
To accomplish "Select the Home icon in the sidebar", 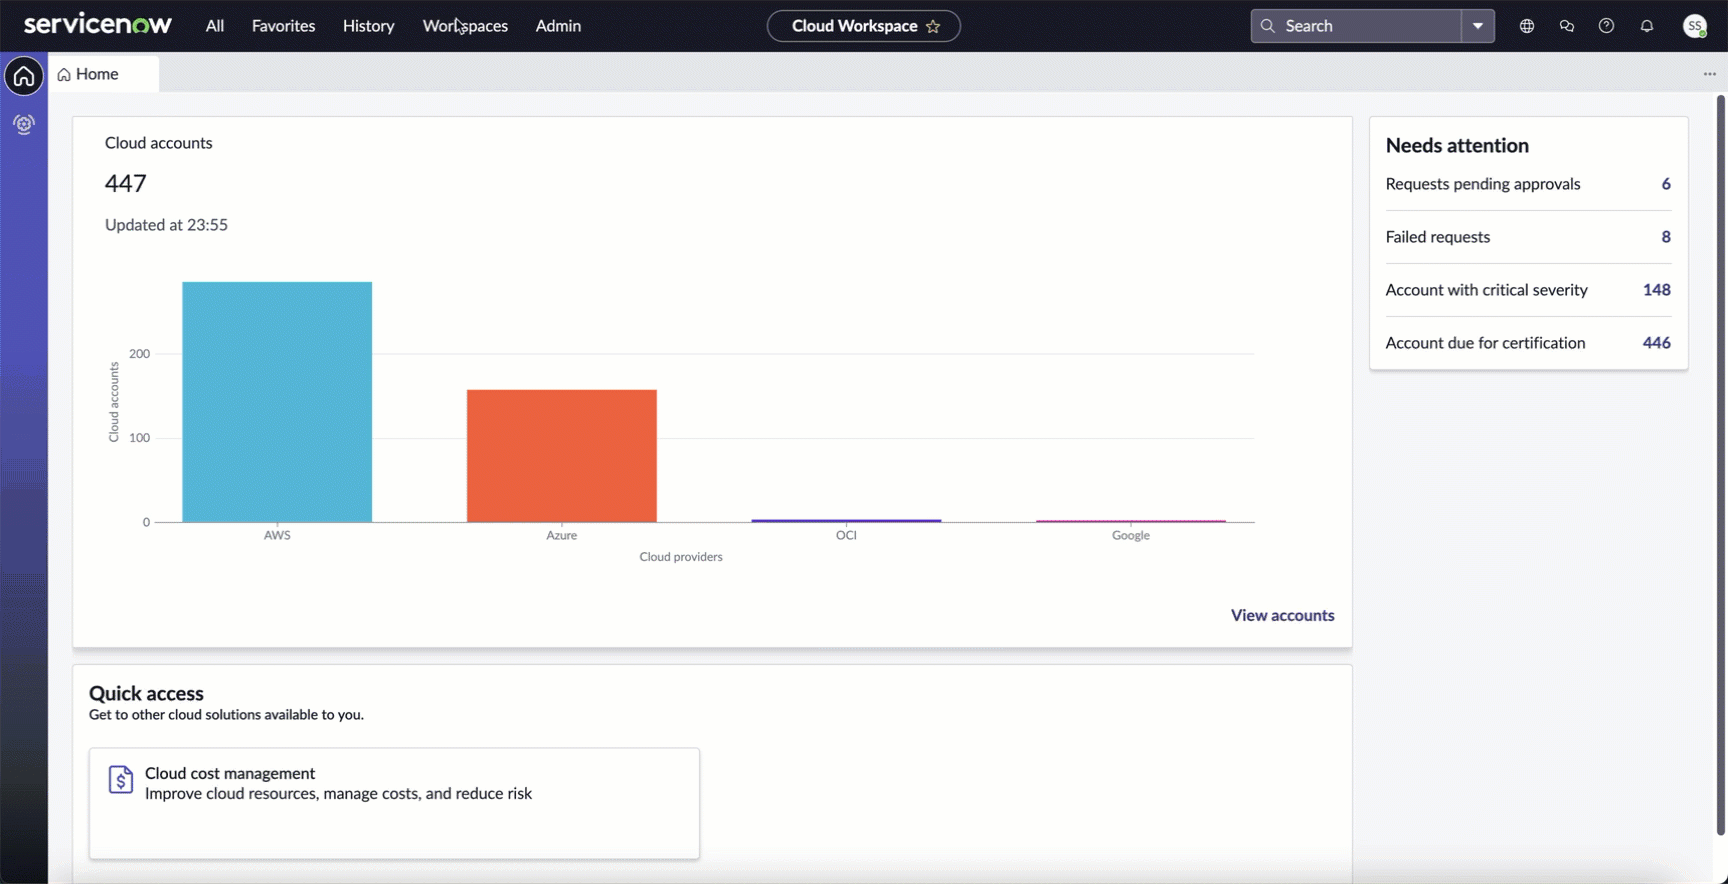I will click(24, 76).
